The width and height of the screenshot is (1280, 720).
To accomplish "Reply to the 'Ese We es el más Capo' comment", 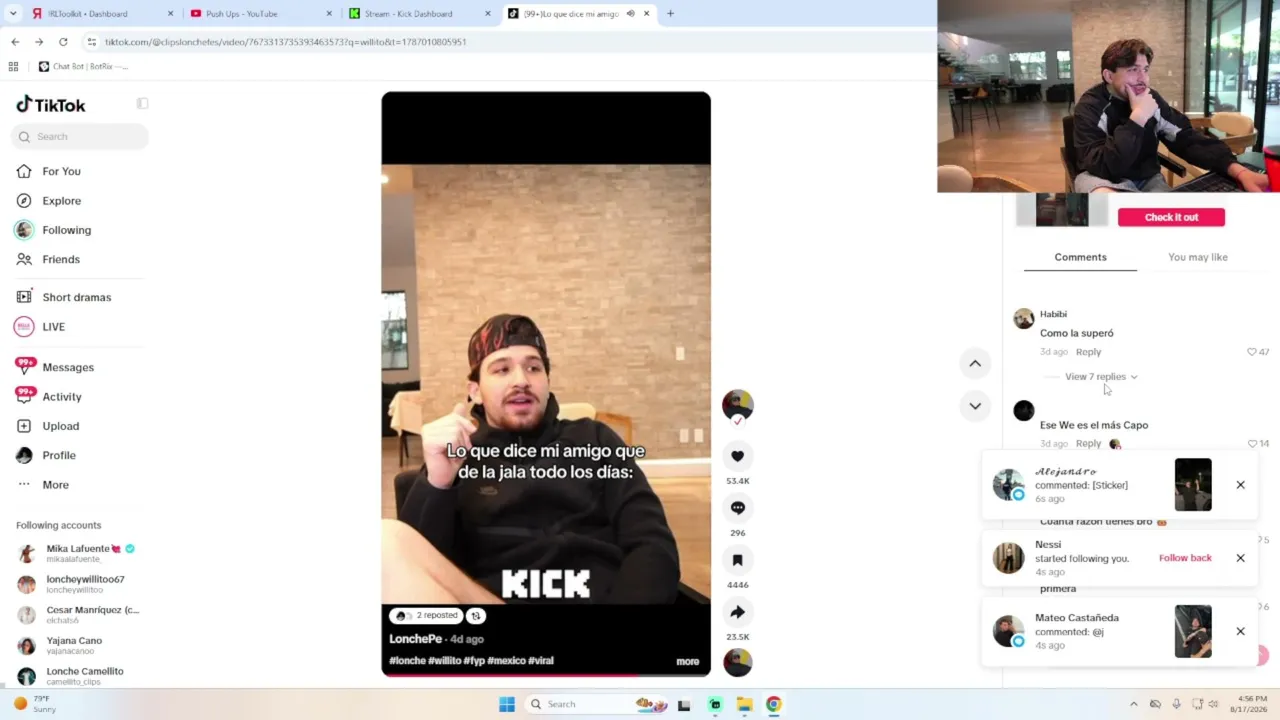I will (x=1088, y=444).
